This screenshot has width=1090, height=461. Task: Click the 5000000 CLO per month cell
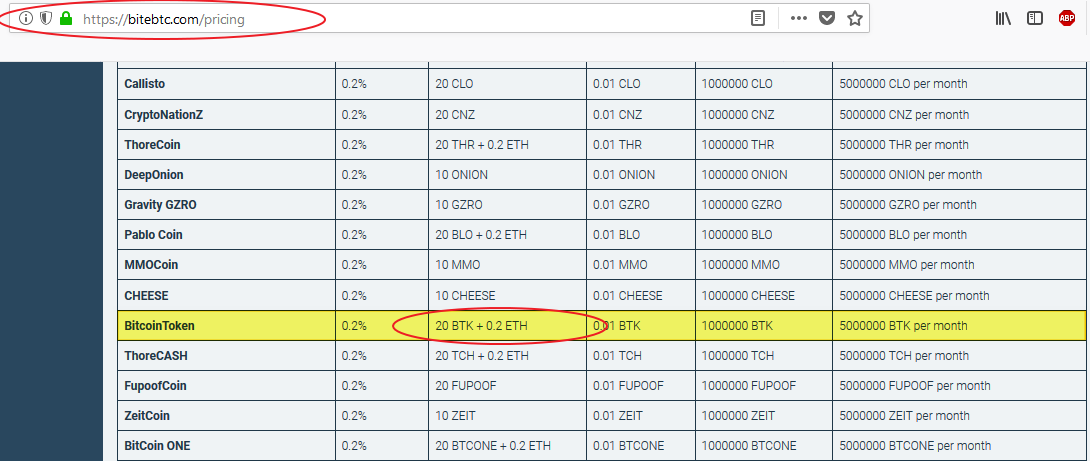pos(959,83)
